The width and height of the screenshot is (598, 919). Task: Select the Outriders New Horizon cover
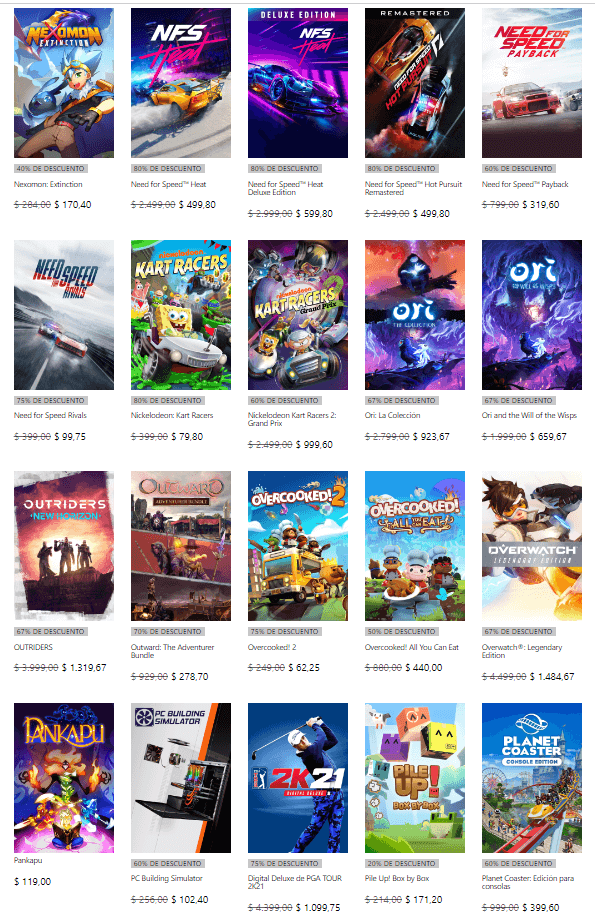(x=64, y=546)
